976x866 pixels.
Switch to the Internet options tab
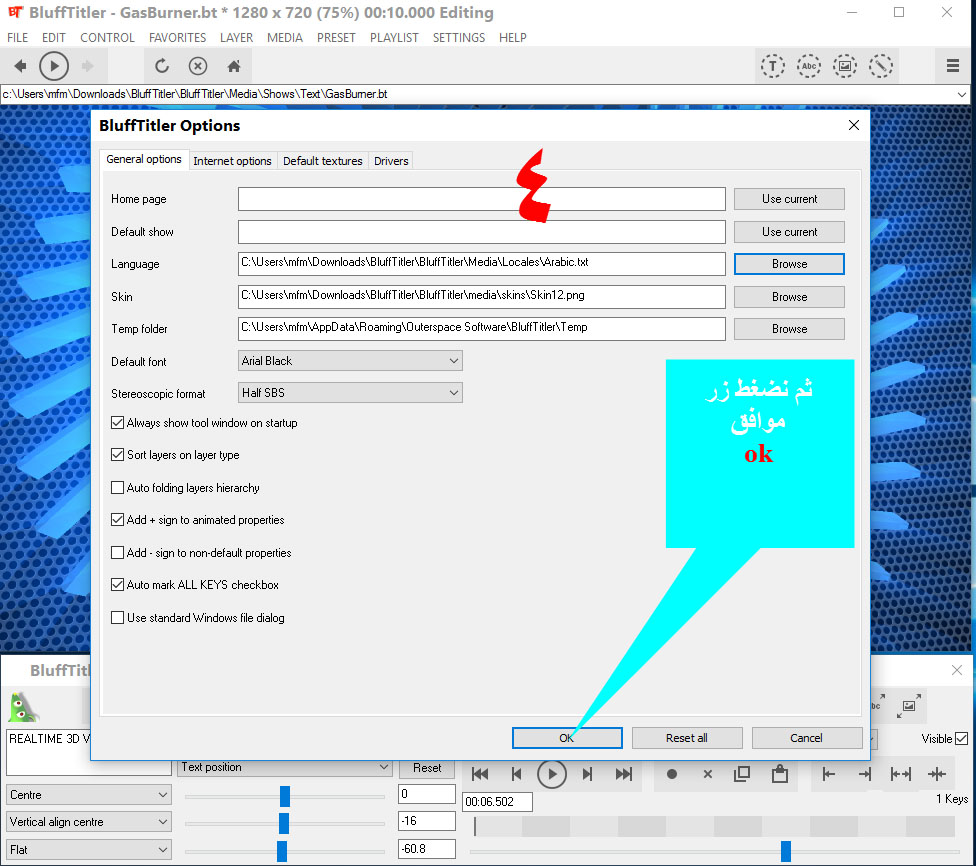232,161
